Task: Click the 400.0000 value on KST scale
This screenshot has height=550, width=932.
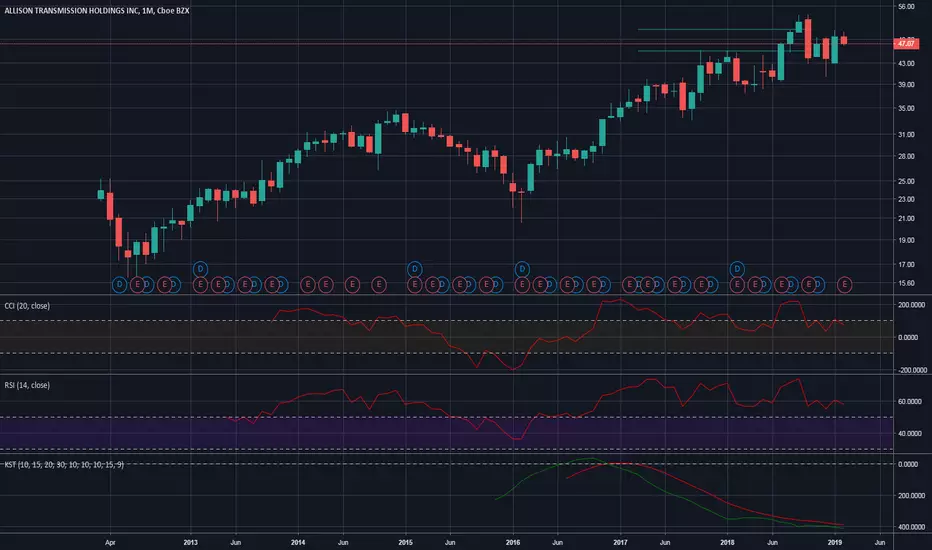Action: coord(912,527)
